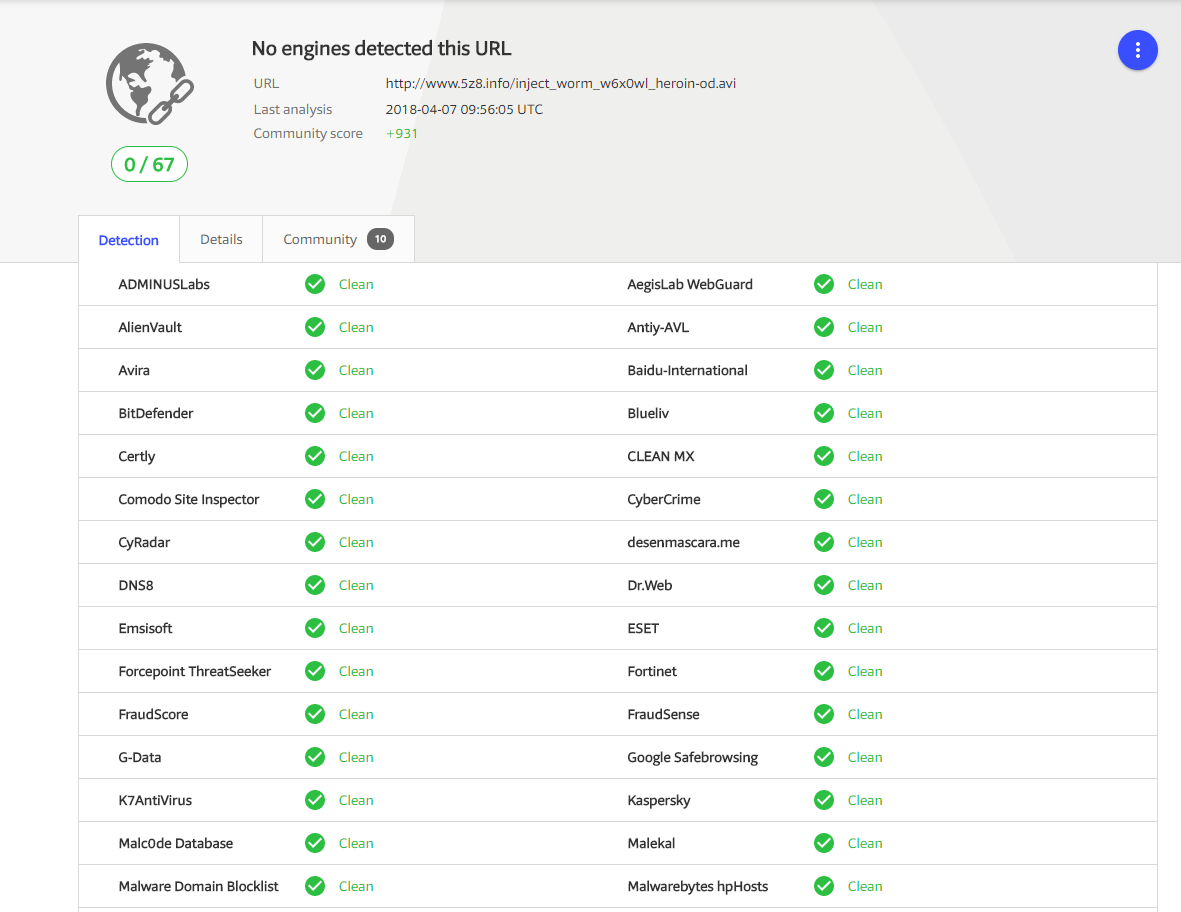Click the Clean result for Fortinet
This screenshot has width=1181, height=912.
[x=865, y=670]
